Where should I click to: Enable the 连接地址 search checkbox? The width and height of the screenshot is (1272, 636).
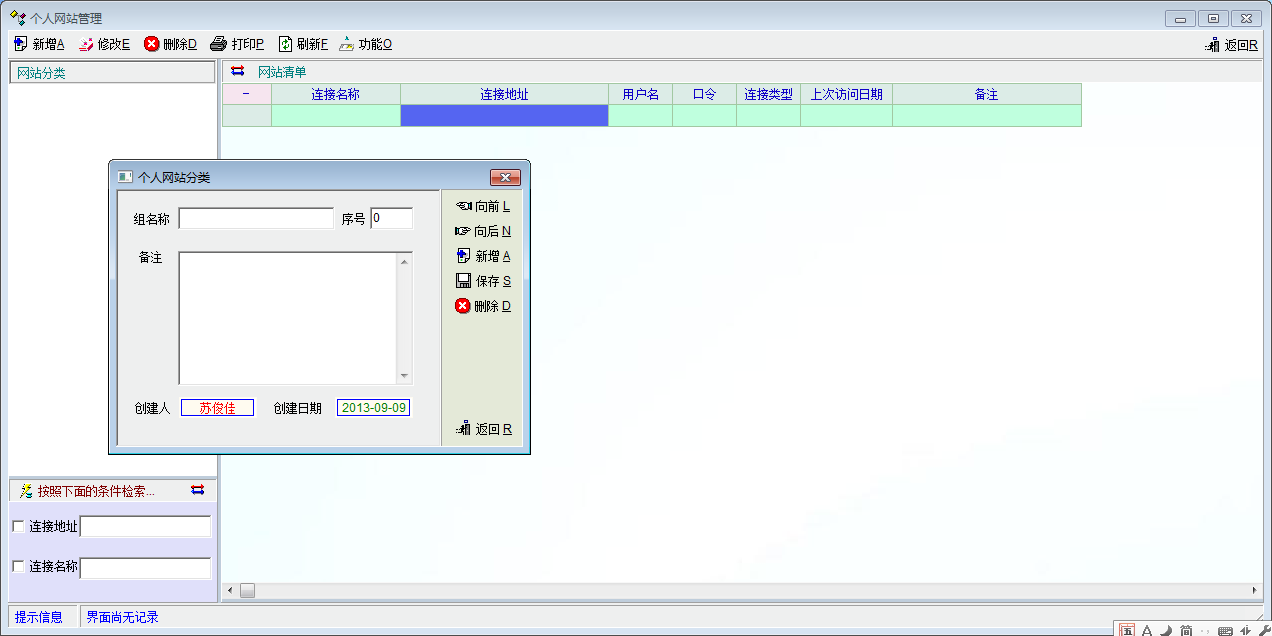[18, 527]
